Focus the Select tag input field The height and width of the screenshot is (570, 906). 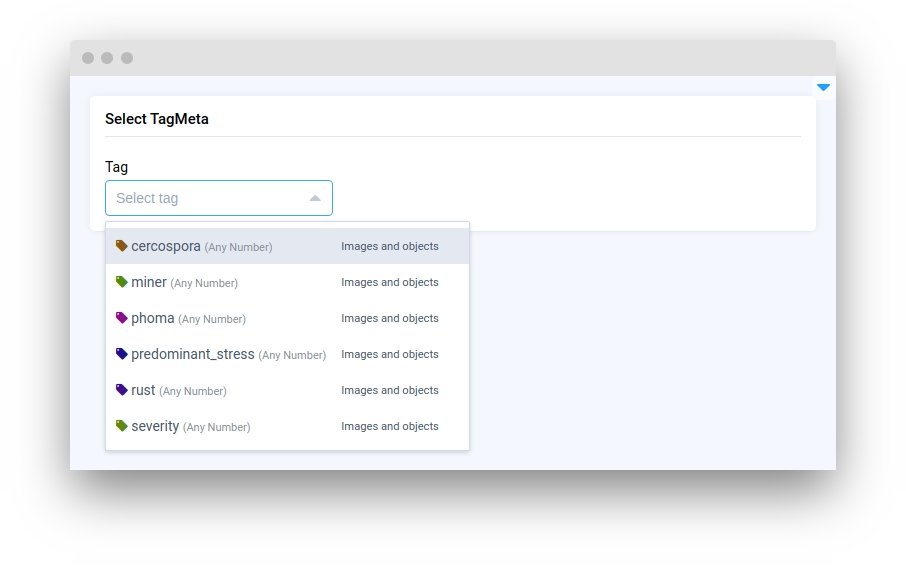click(x=205, y=198)
